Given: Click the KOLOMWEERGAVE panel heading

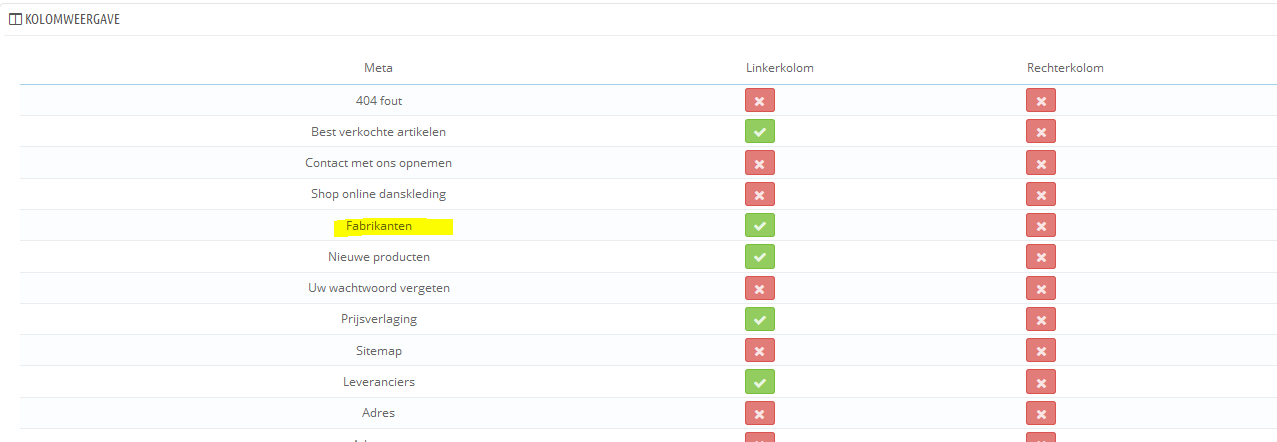Looking at the screenshot, I should coord(72,19).
